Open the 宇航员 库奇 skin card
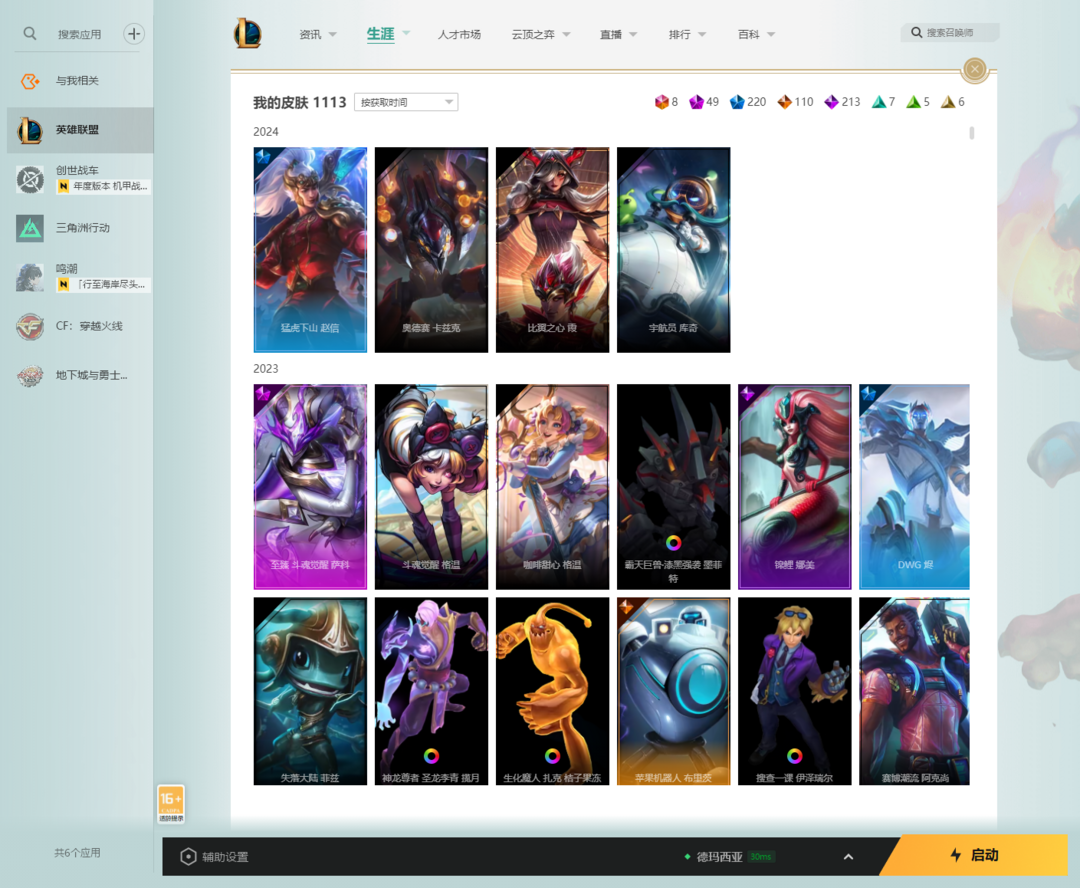Image resolution: width=1080 pixels, height=888 pixels. pyautogui.click(x=674, y=249)
